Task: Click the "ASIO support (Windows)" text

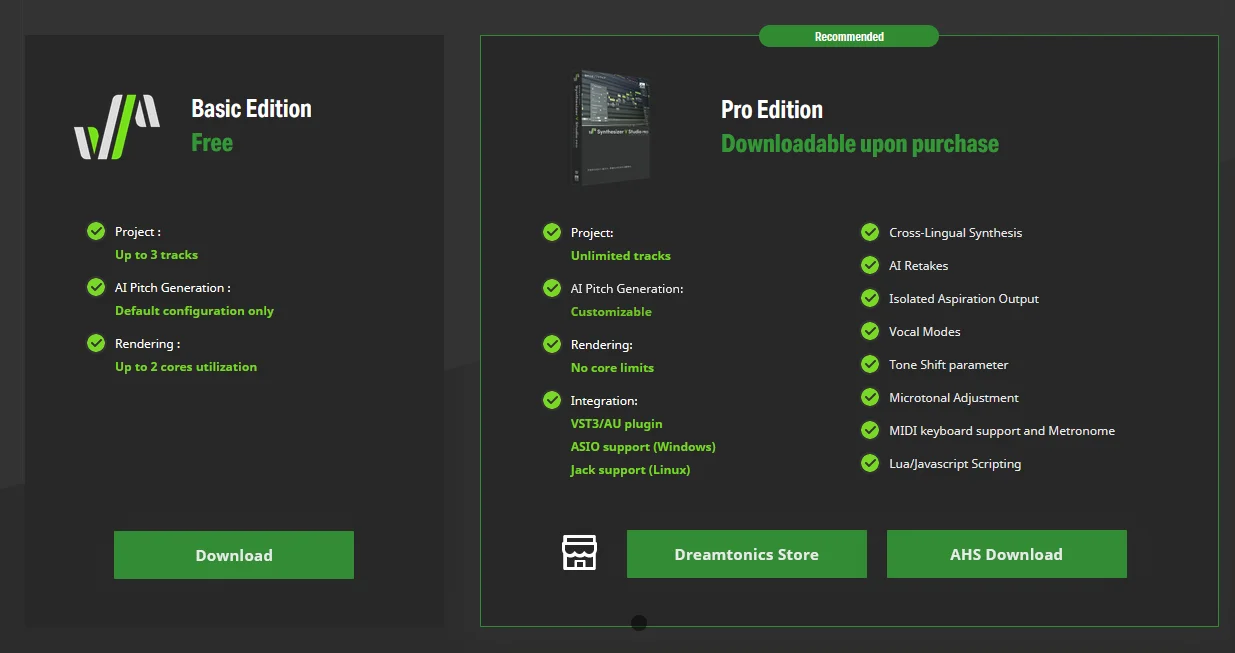Action: coord(643,447)
